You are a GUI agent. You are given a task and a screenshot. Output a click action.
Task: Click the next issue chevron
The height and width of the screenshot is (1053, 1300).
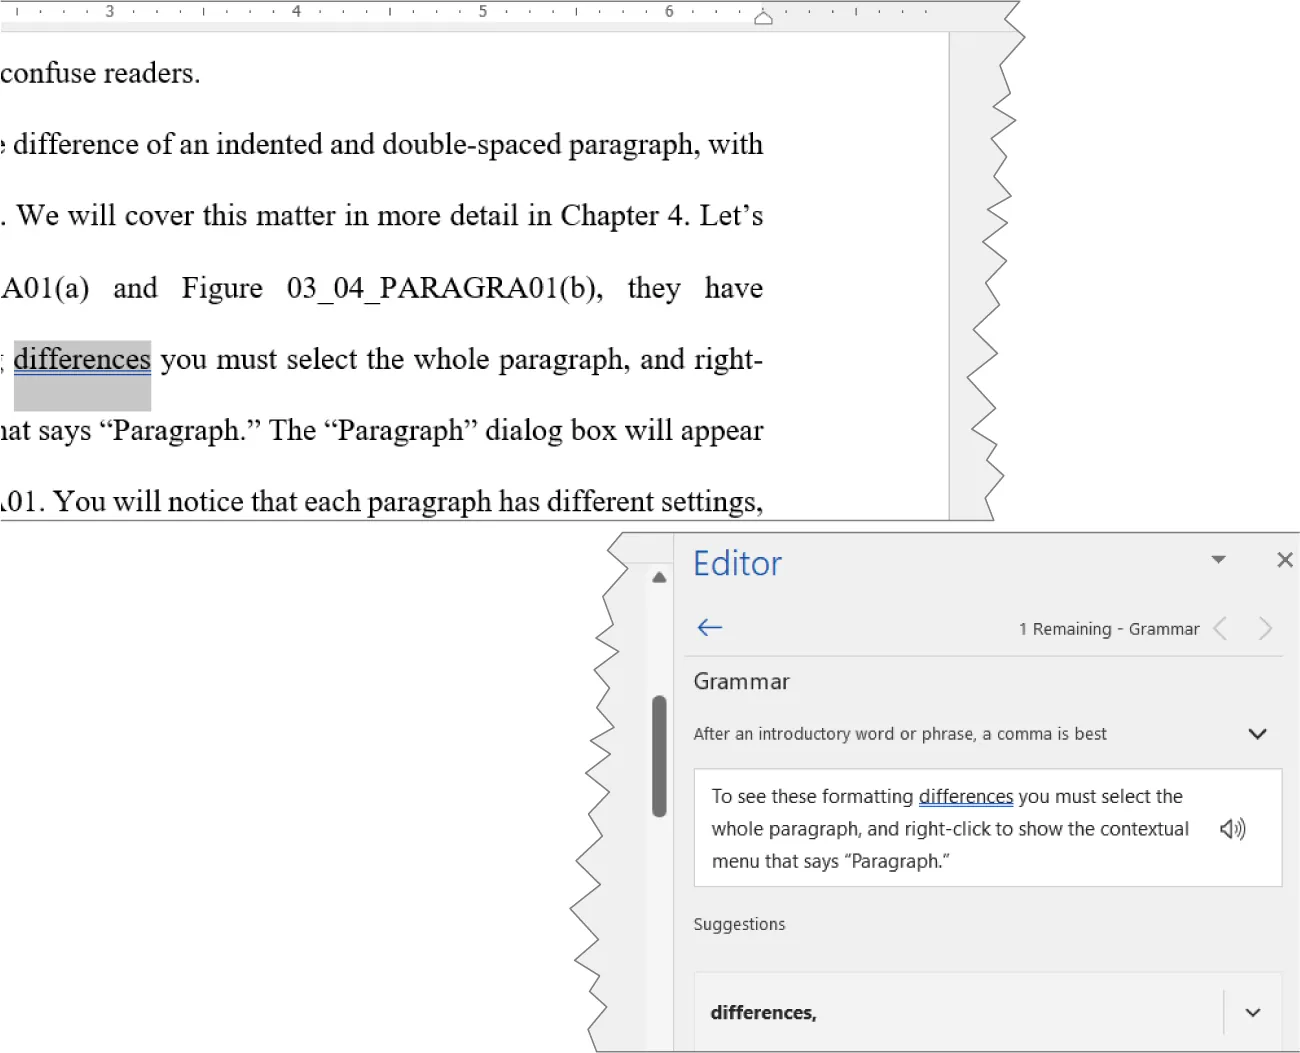pyautogui.click(x=1265, y=628)
